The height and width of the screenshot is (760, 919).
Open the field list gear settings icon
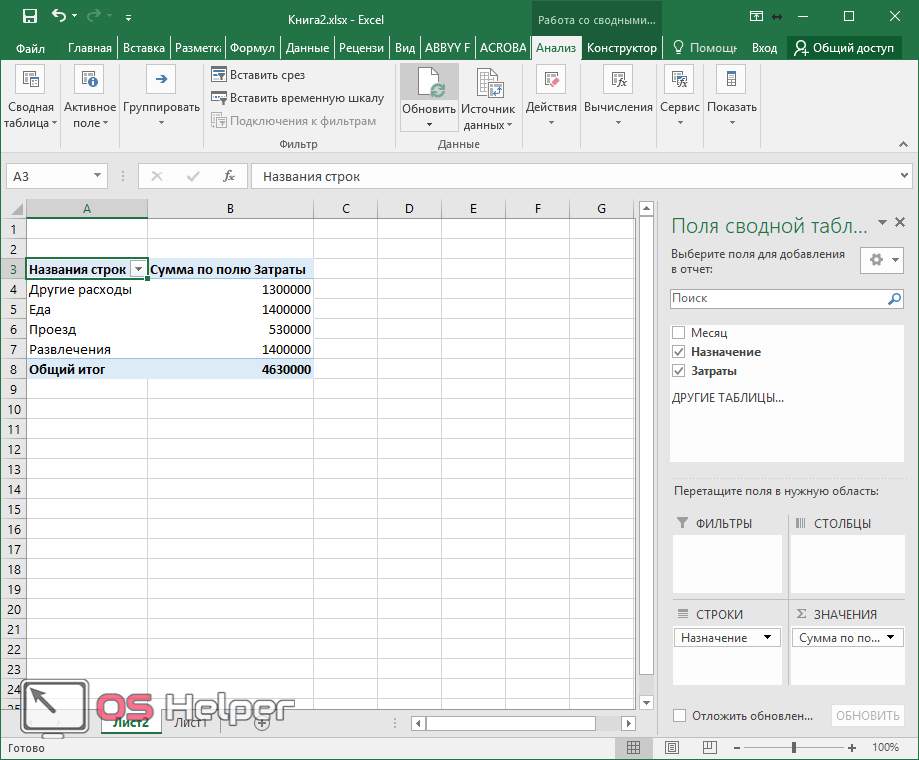point(876,259)
